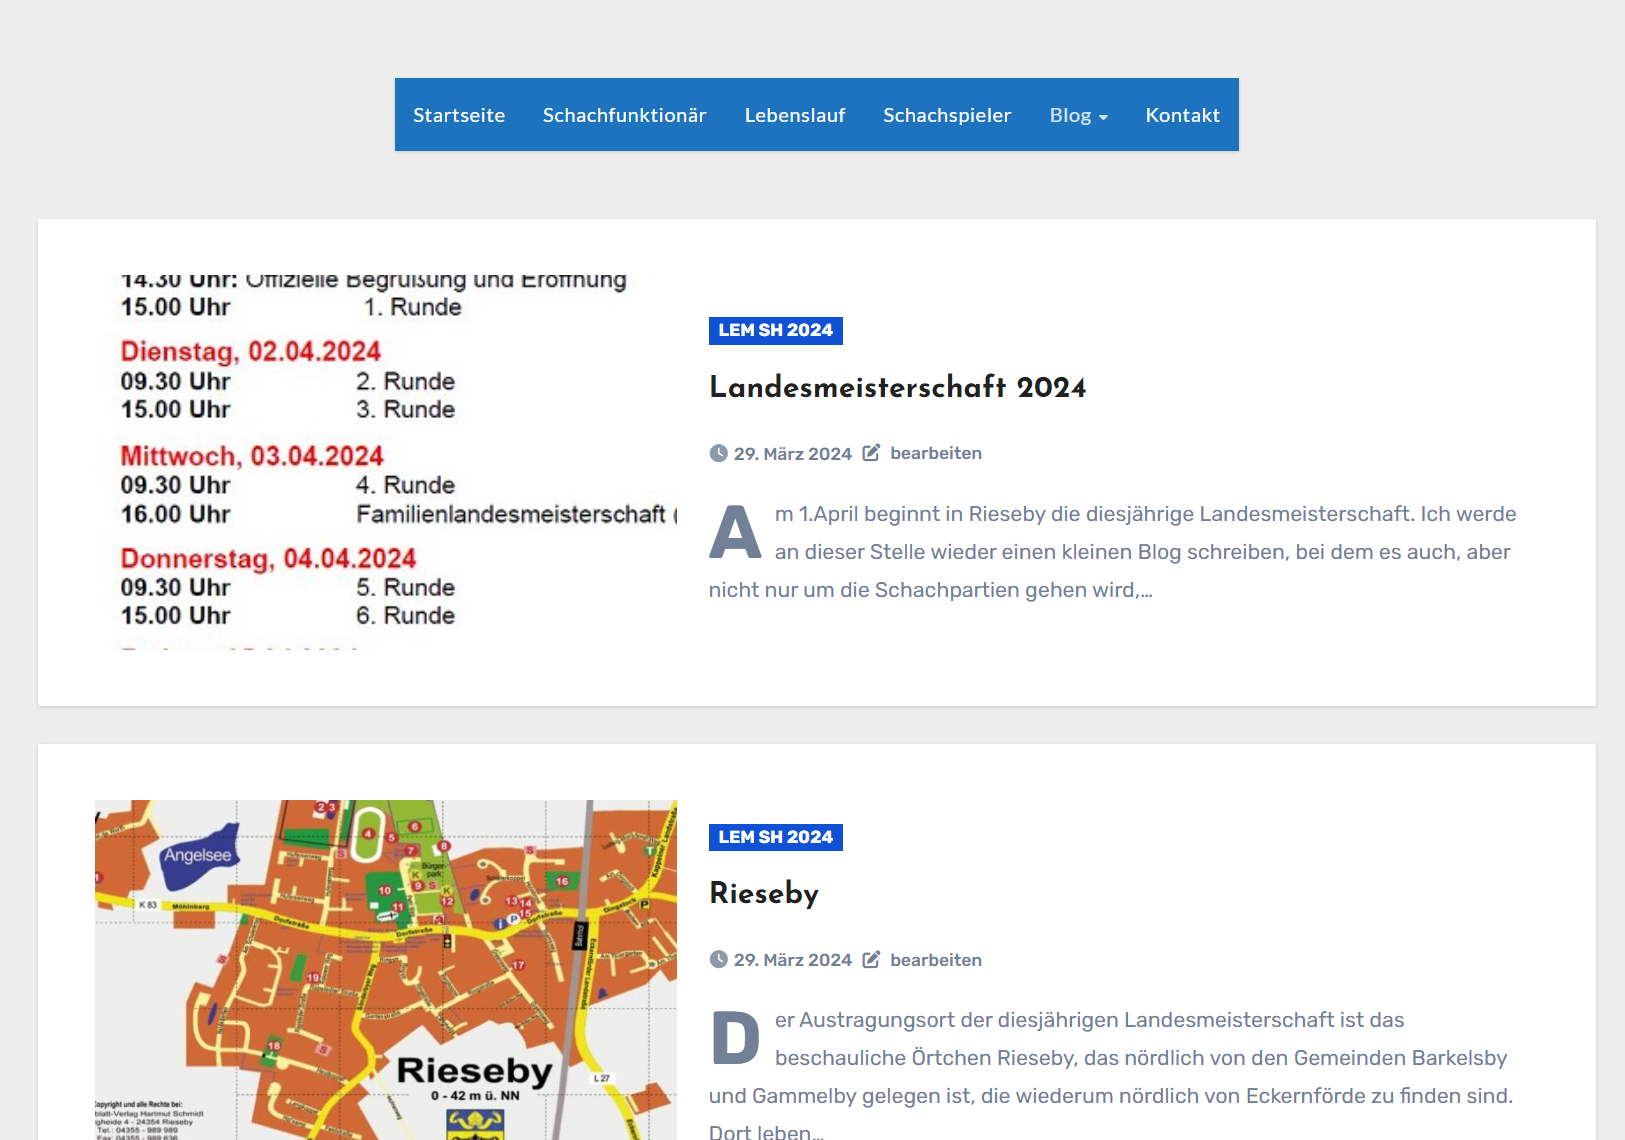Open the tournament schedule thumbnail image
This screenshot has width=1625, height=1140.
coord(386,462)
